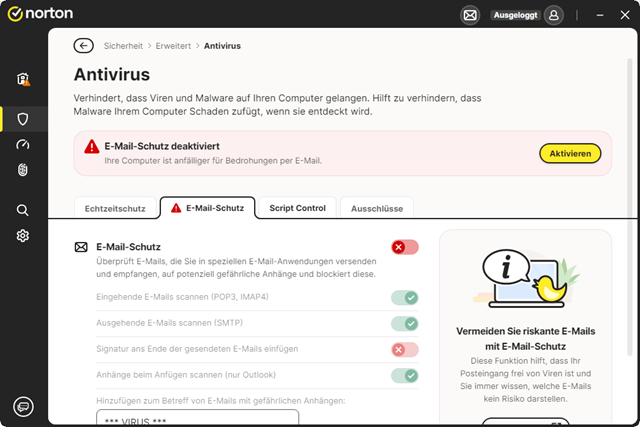Viewport: 640px width, 427px height.
Task: Toggle Signatur ans Ende einfügen switch
Action: 405,349
